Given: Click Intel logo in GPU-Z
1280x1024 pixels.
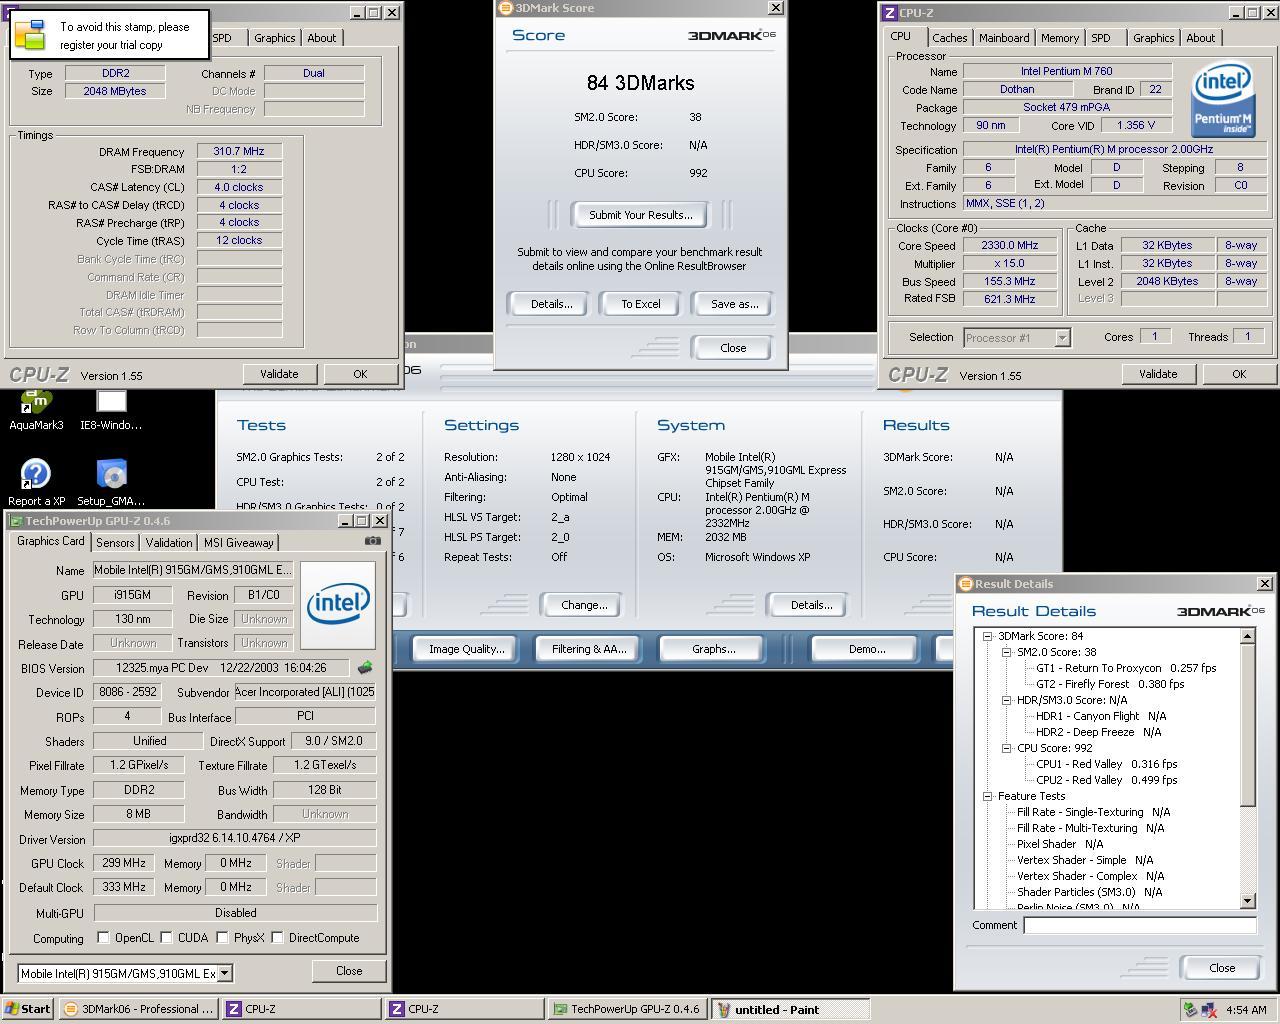Looking at the screenshot, I should point(338,604).
